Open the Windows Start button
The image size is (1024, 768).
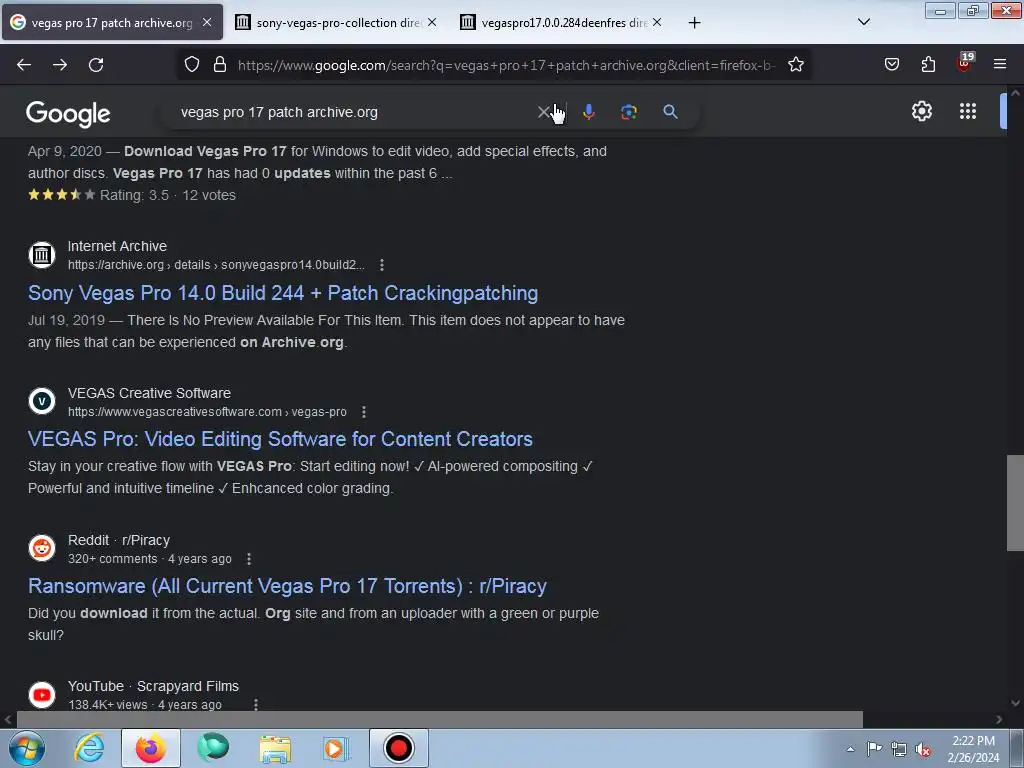[x=26, y=748]
